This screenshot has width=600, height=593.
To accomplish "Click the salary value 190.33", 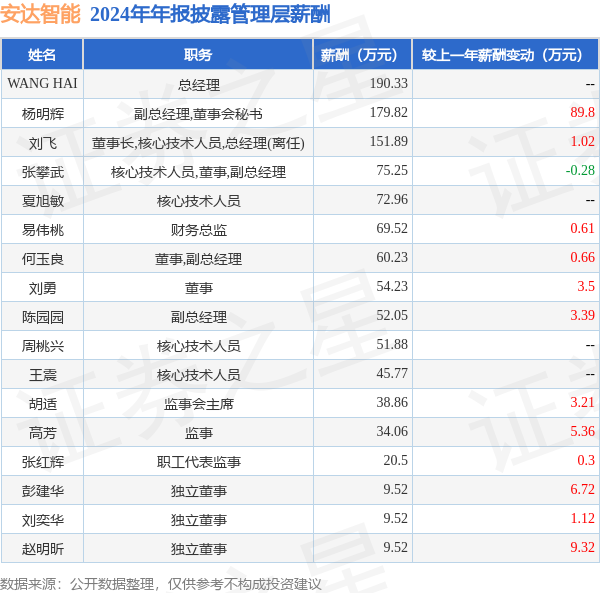I will (389, 83).
